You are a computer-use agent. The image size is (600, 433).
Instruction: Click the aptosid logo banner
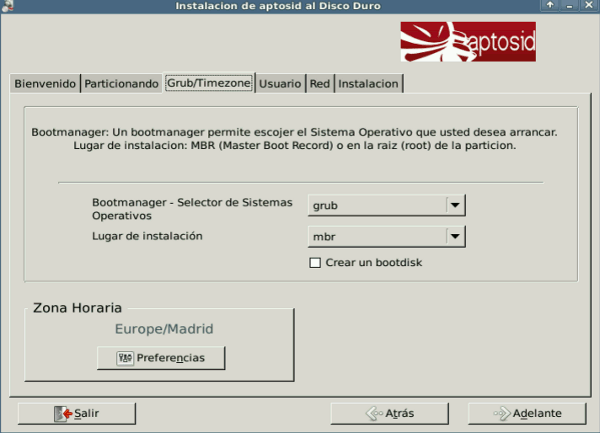click(x=468, y=42)
